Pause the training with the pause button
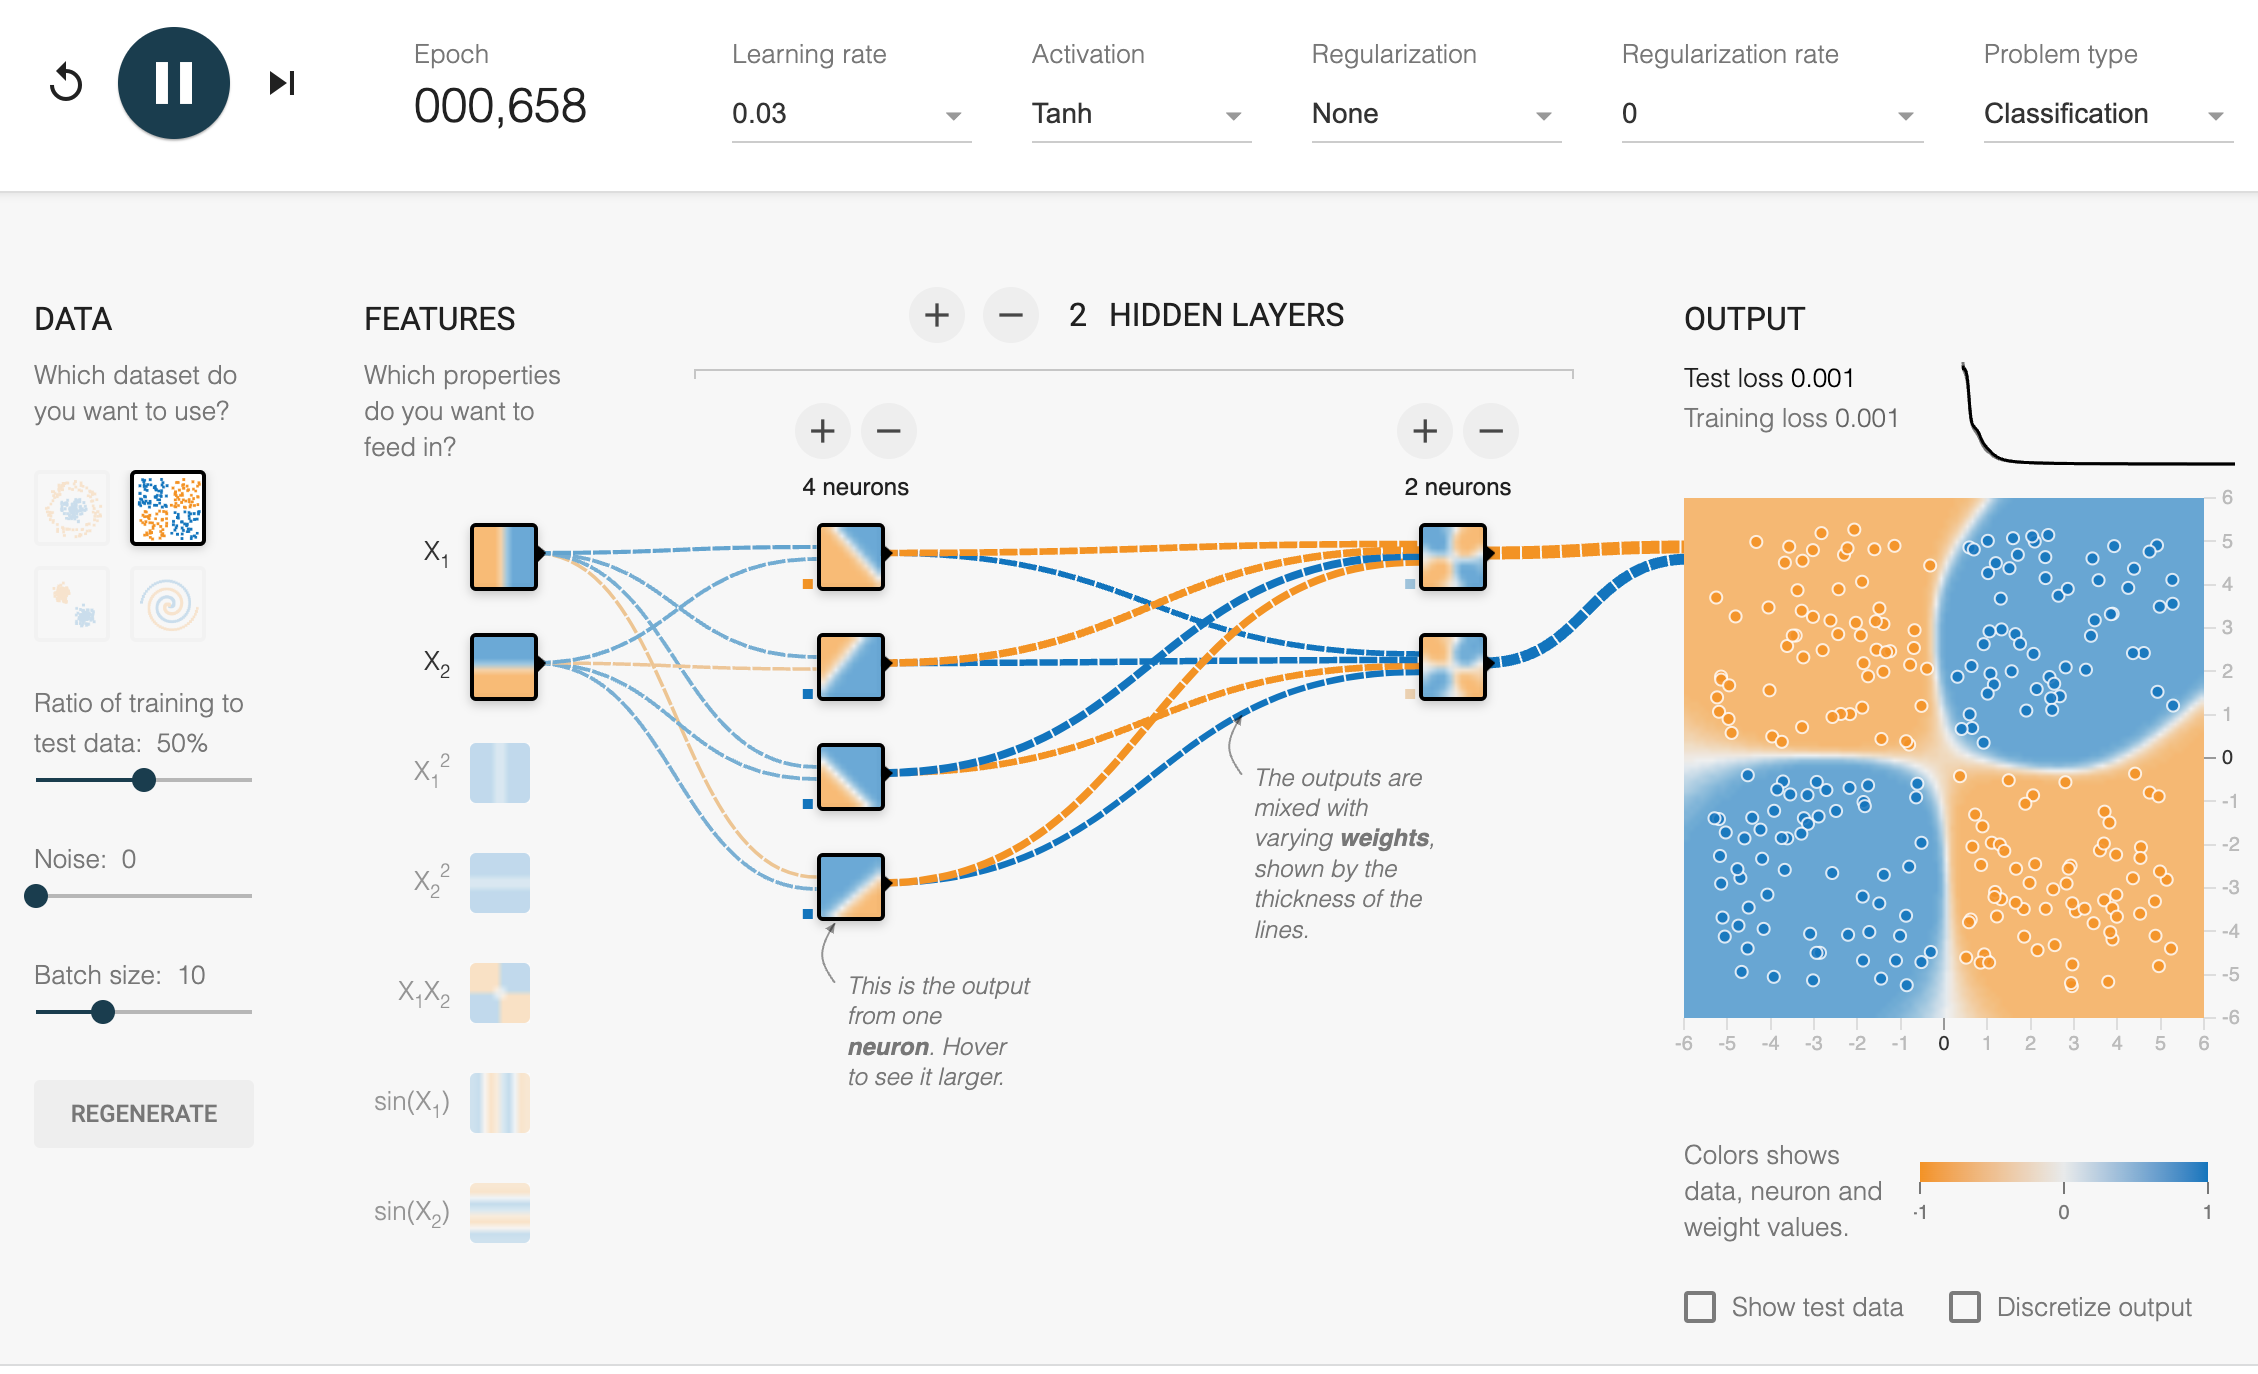 174,83
